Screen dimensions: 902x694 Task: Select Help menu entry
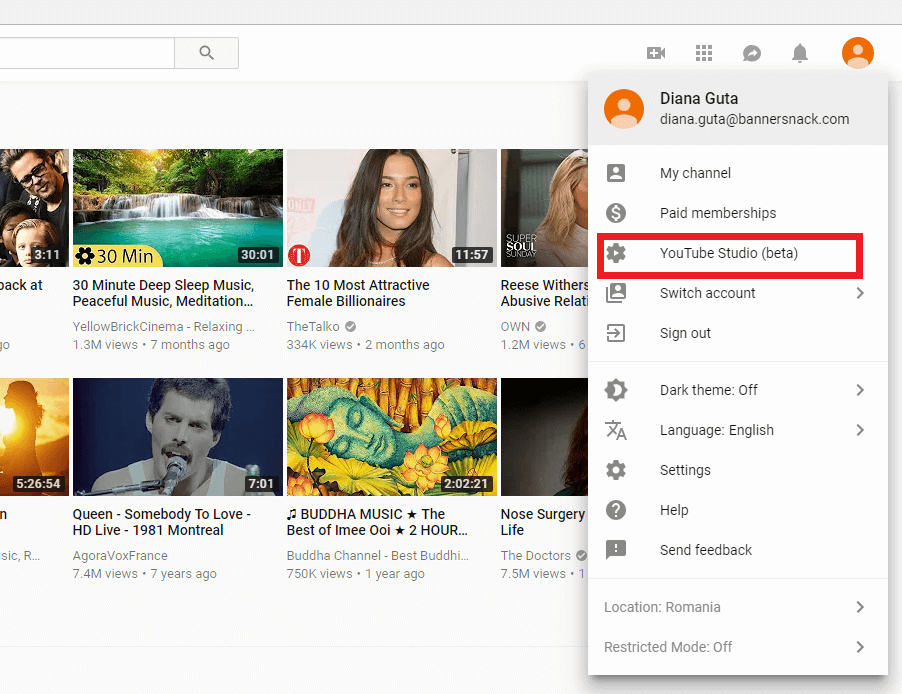[x=737, y=510]
